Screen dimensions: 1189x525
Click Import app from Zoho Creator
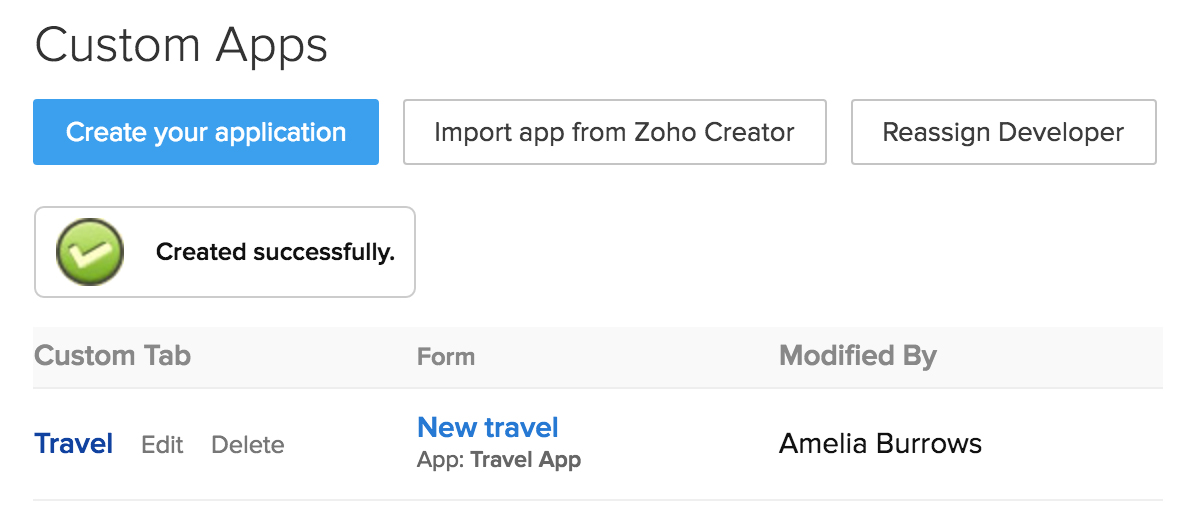click(x=614, y=132)
